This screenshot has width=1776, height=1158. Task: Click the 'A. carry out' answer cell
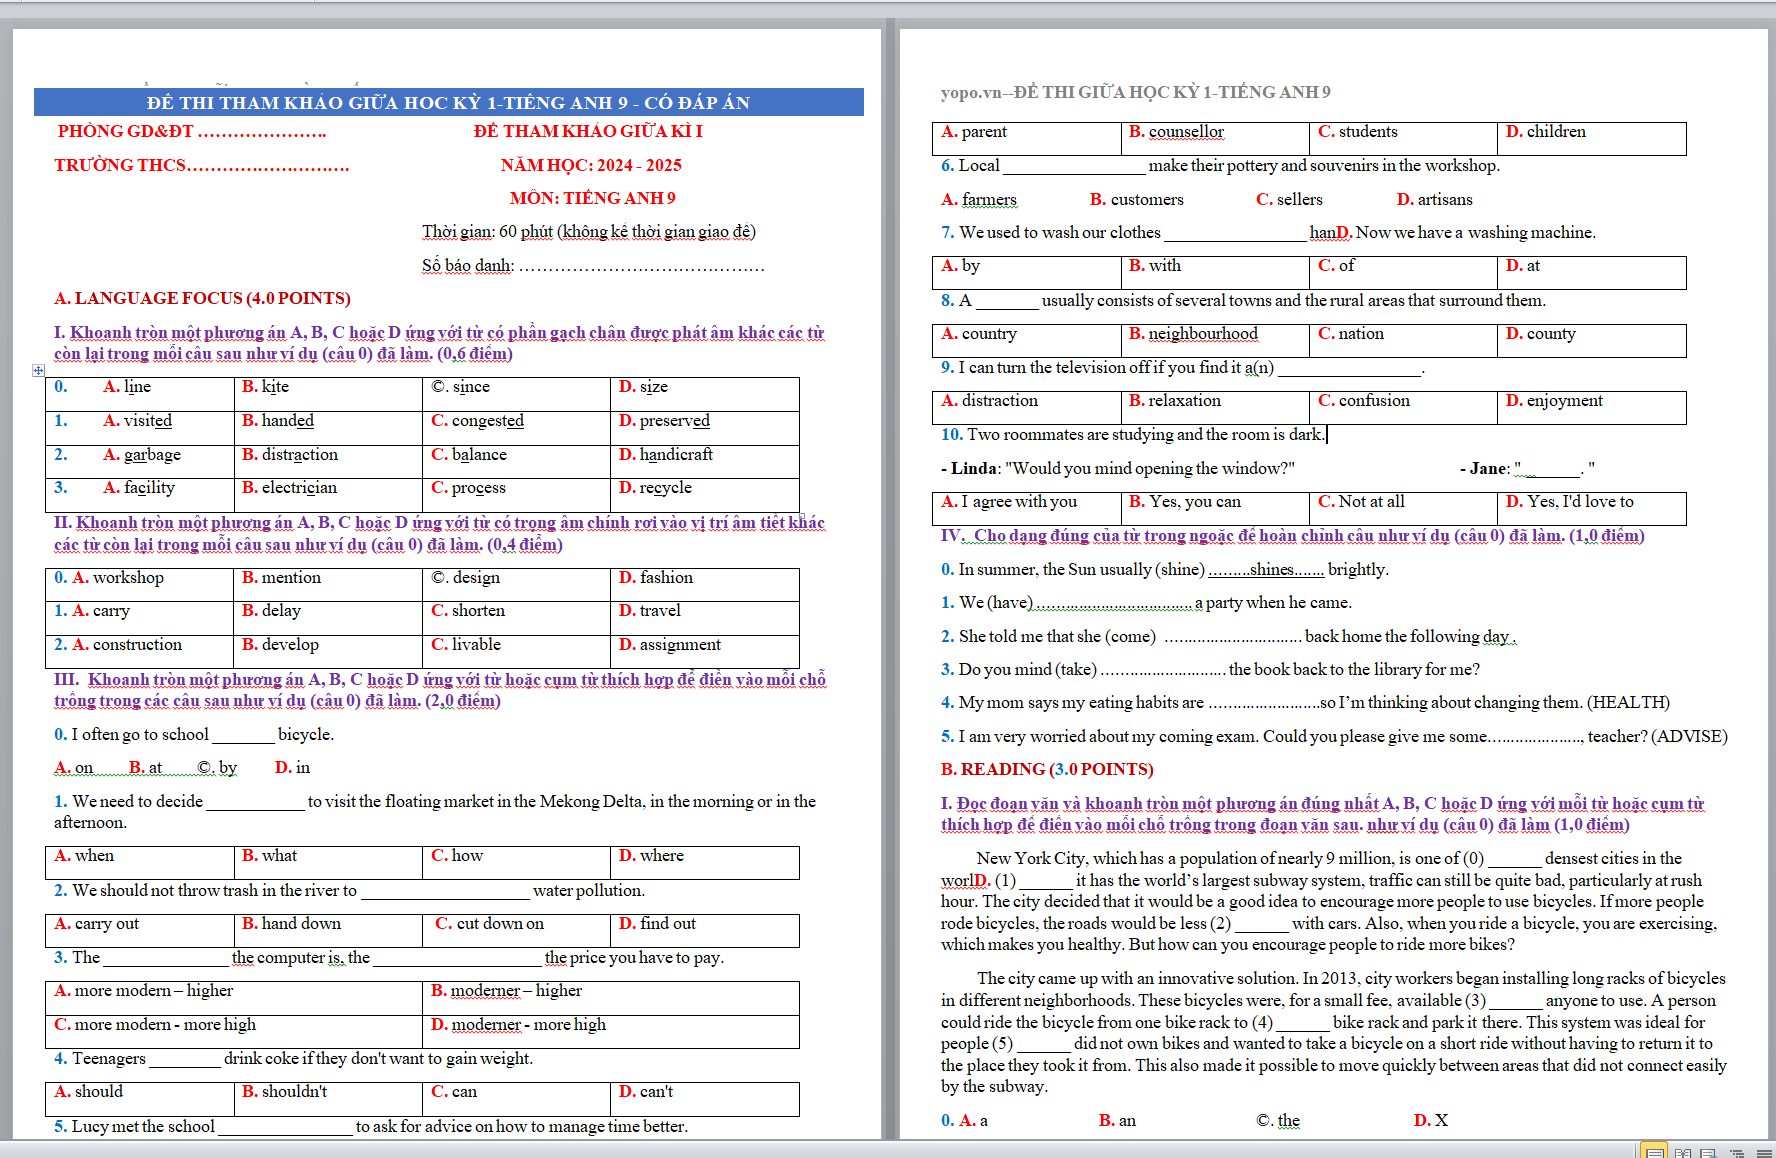tap(140, 931)
